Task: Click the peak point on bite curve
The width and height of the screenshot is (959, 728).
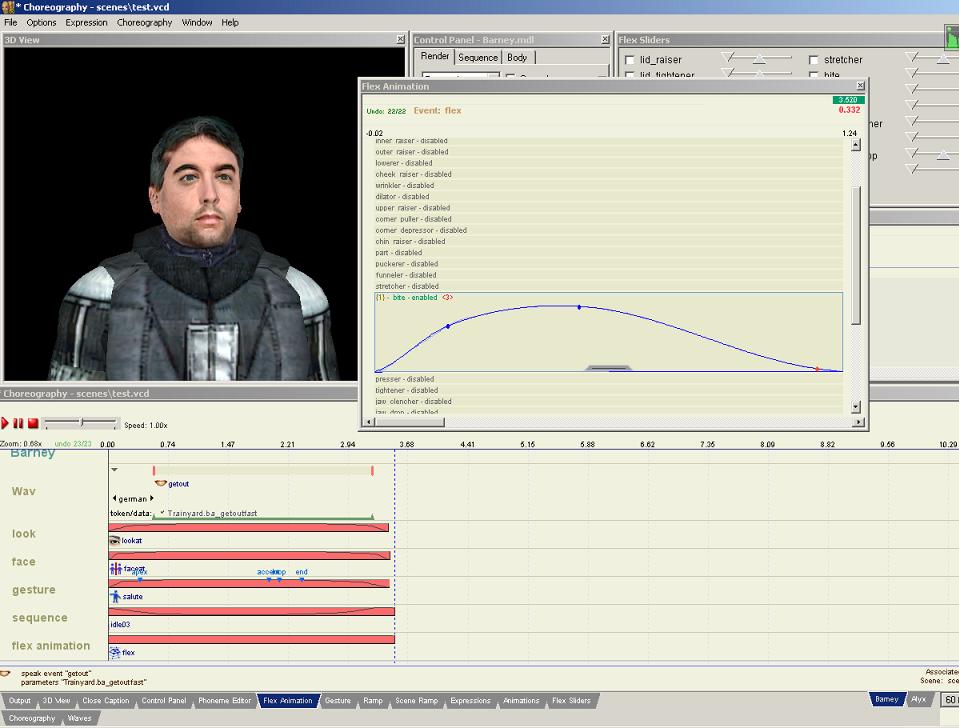Action: [579, 307]
